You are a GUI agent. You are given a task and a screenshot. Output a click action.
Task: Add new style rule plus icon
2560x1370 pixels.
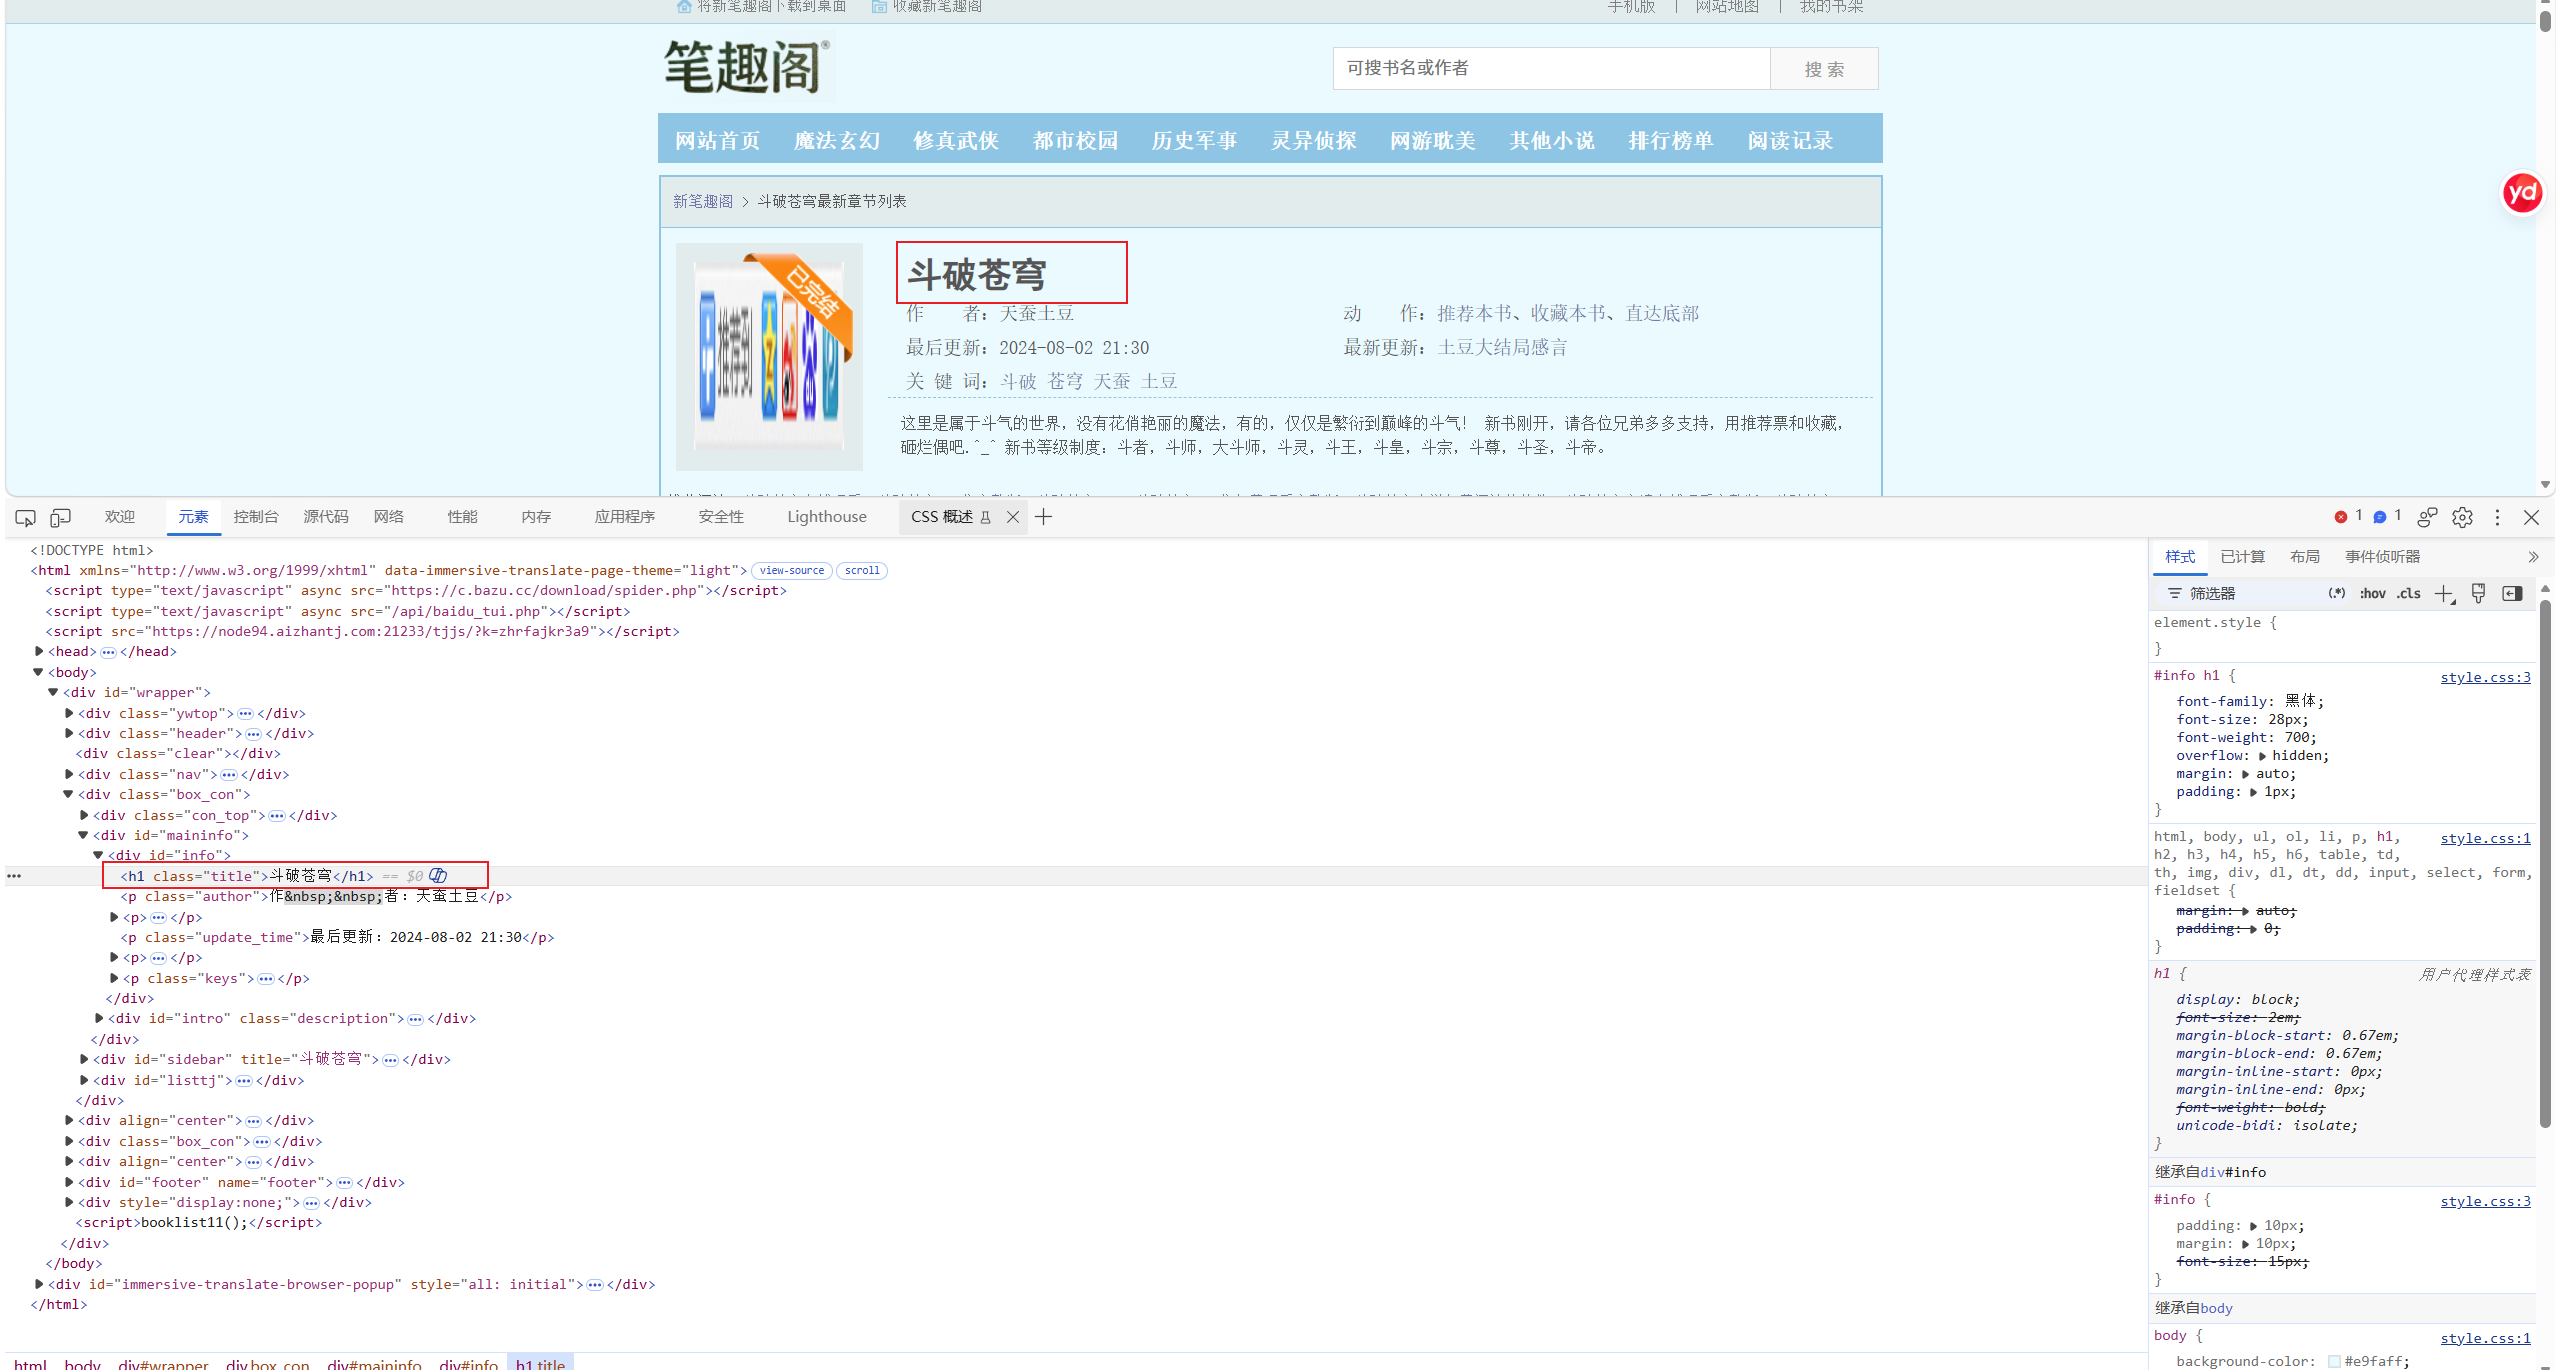(x=2444, y=594)
